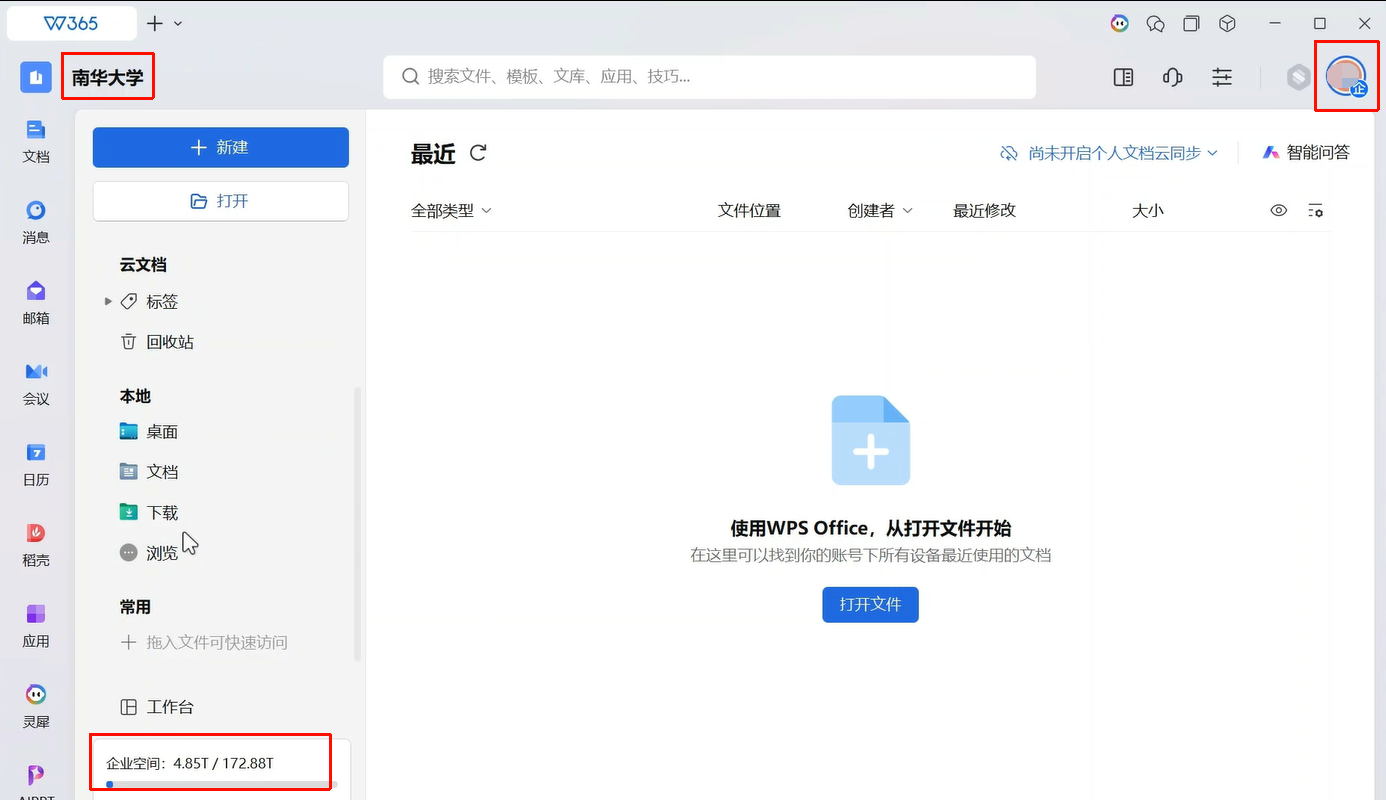Viewport: 1386px width, 800px height.
Task: Click the cube icon in the title bar
Action: tap(1227, 23)
